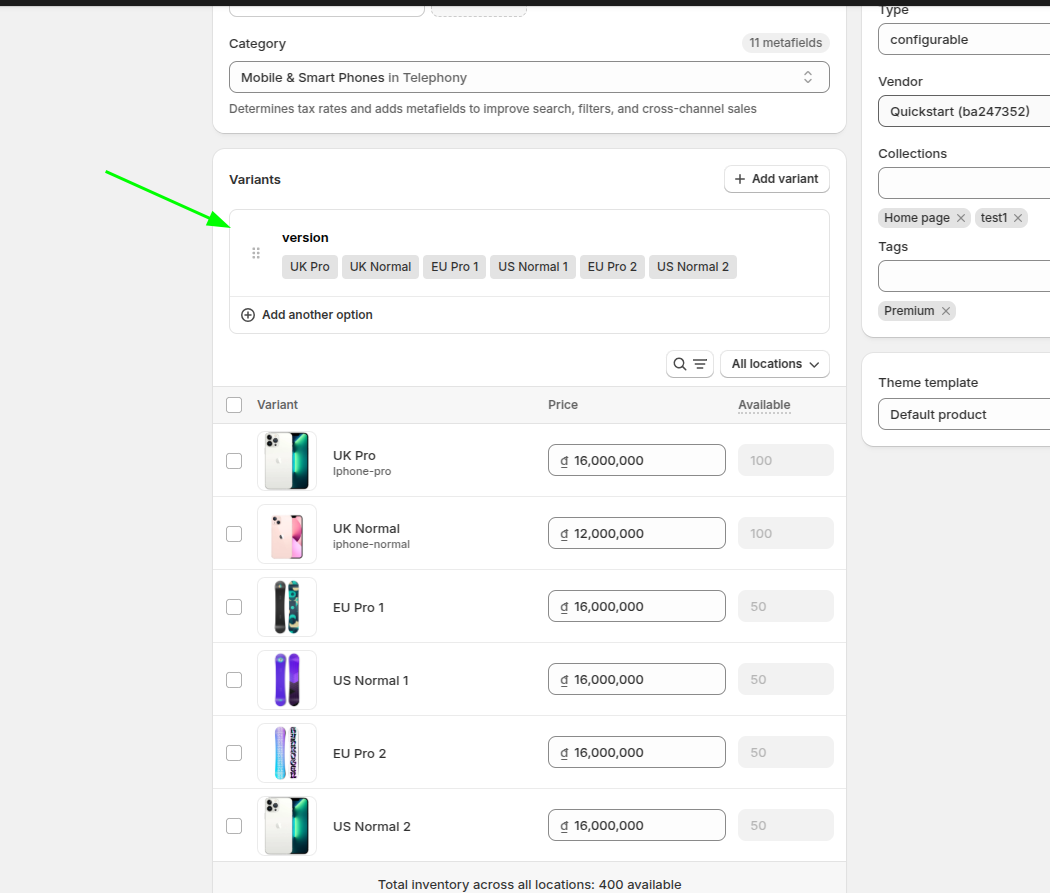Viewport: 1050px width, 893px height.
Task: Click the UK Normal price field
Action: [x=637, y=534]
